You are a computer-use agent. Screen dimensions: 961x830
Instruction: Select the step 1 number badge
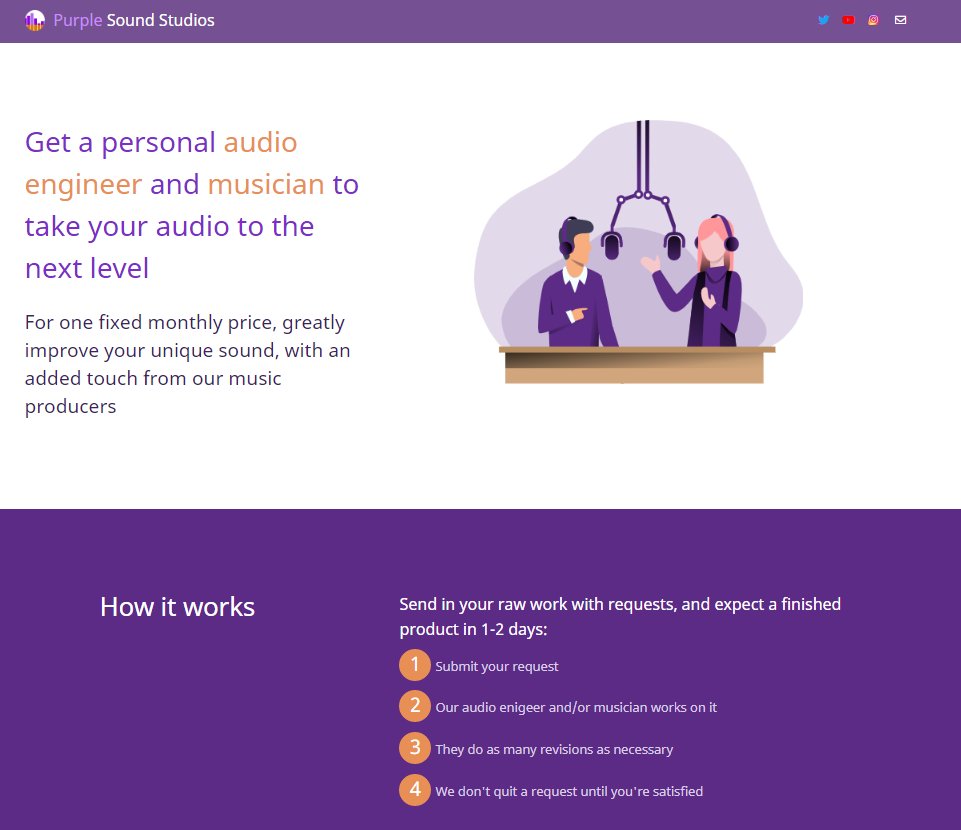[415, 664]
